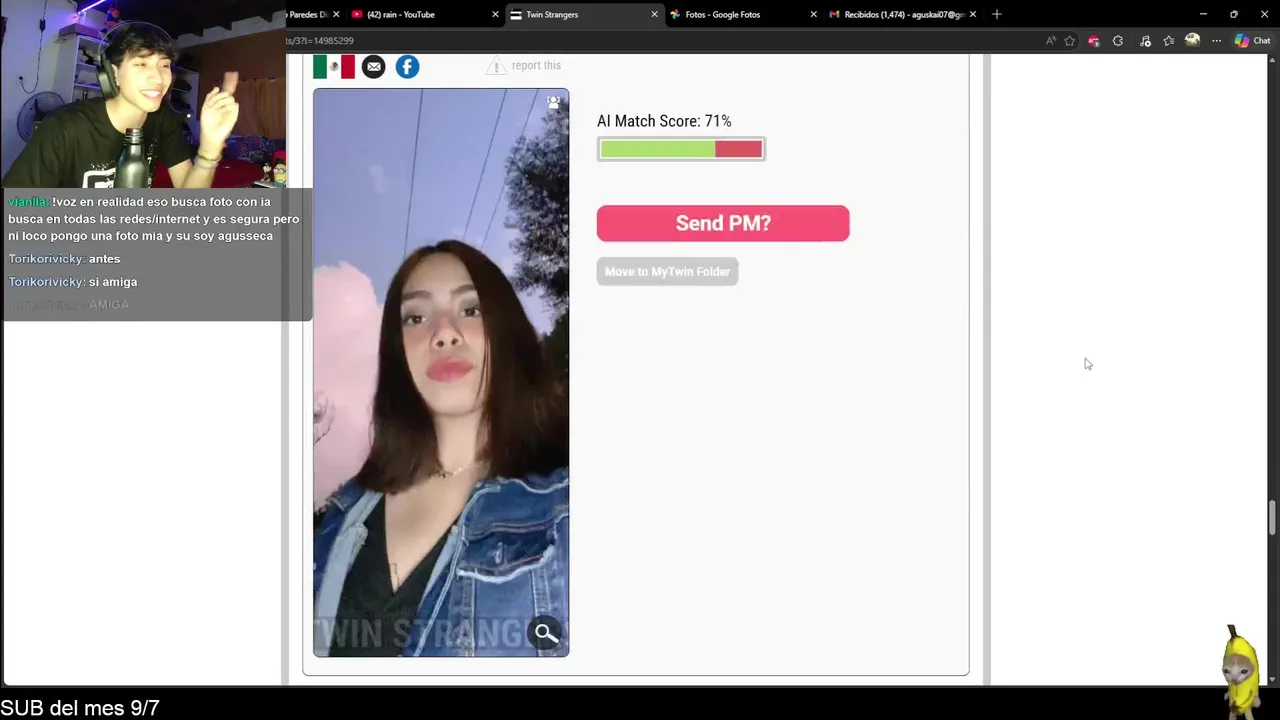The height and width of the screenshot is (720, 1280).
Task: Restore down the browser window
Action: pos(1233,14)
